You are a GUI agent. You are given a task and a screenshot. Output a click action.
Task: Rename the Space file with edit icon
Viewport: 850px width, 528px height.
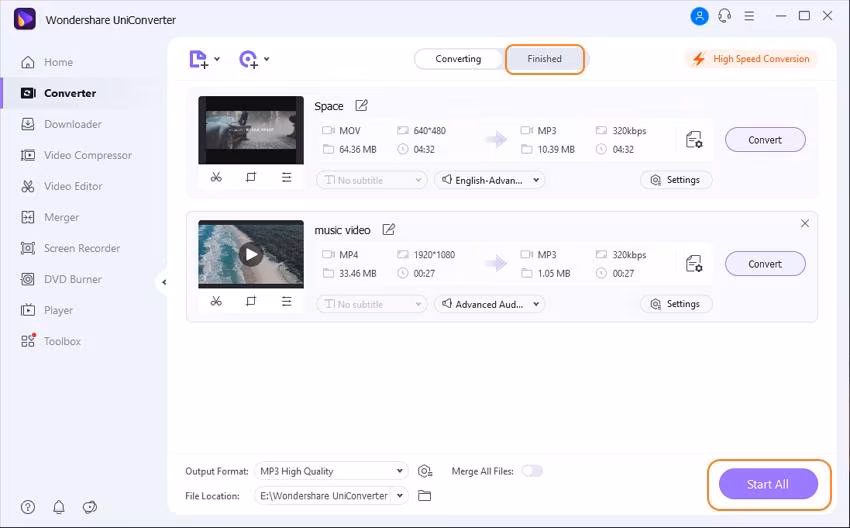click(362, 106)
